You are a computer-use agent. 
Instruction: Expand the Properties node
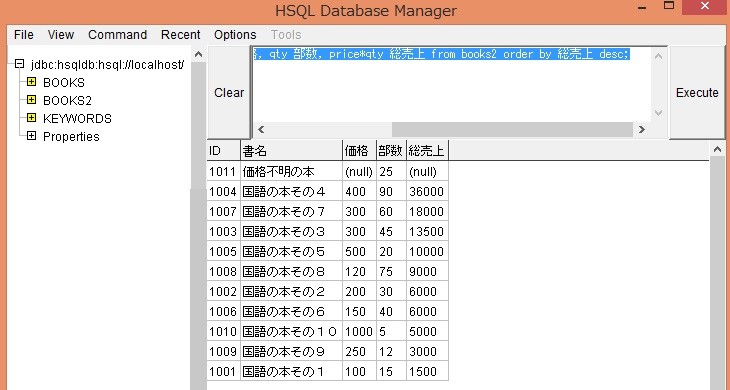(x=31, y=136)
